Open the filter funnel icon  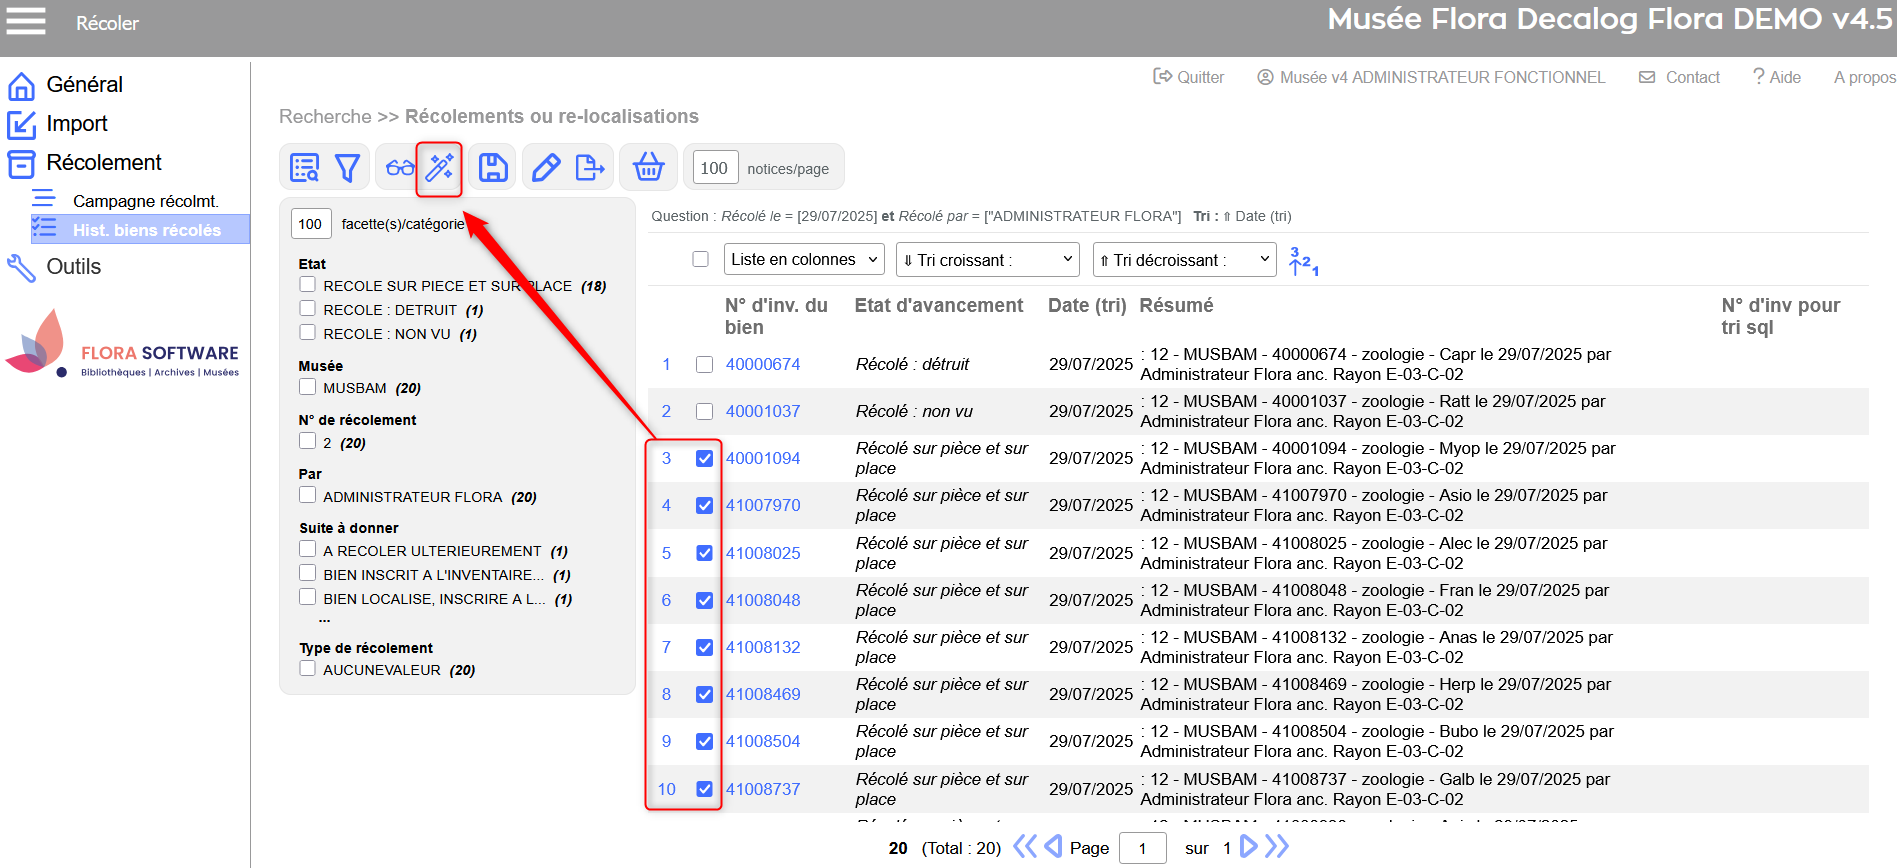347,167
